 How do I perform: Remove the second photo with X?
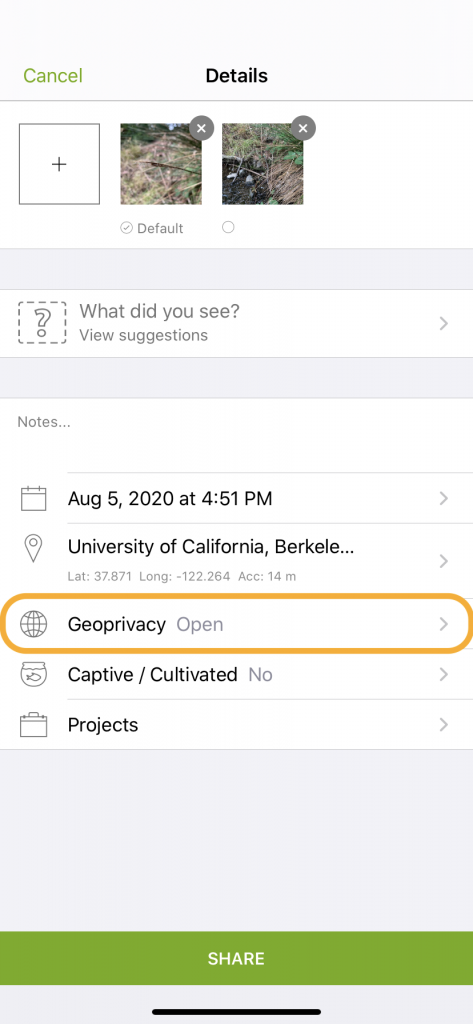point(303,129)
